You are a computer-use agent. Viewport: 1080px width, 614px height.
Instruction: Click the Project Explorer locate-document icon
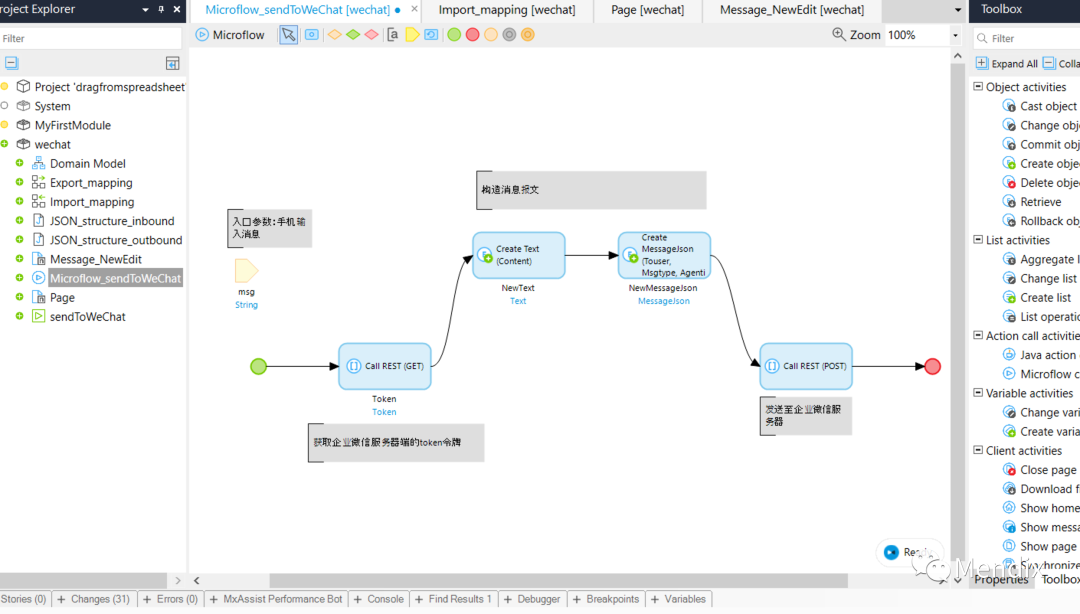pos(172,63)
